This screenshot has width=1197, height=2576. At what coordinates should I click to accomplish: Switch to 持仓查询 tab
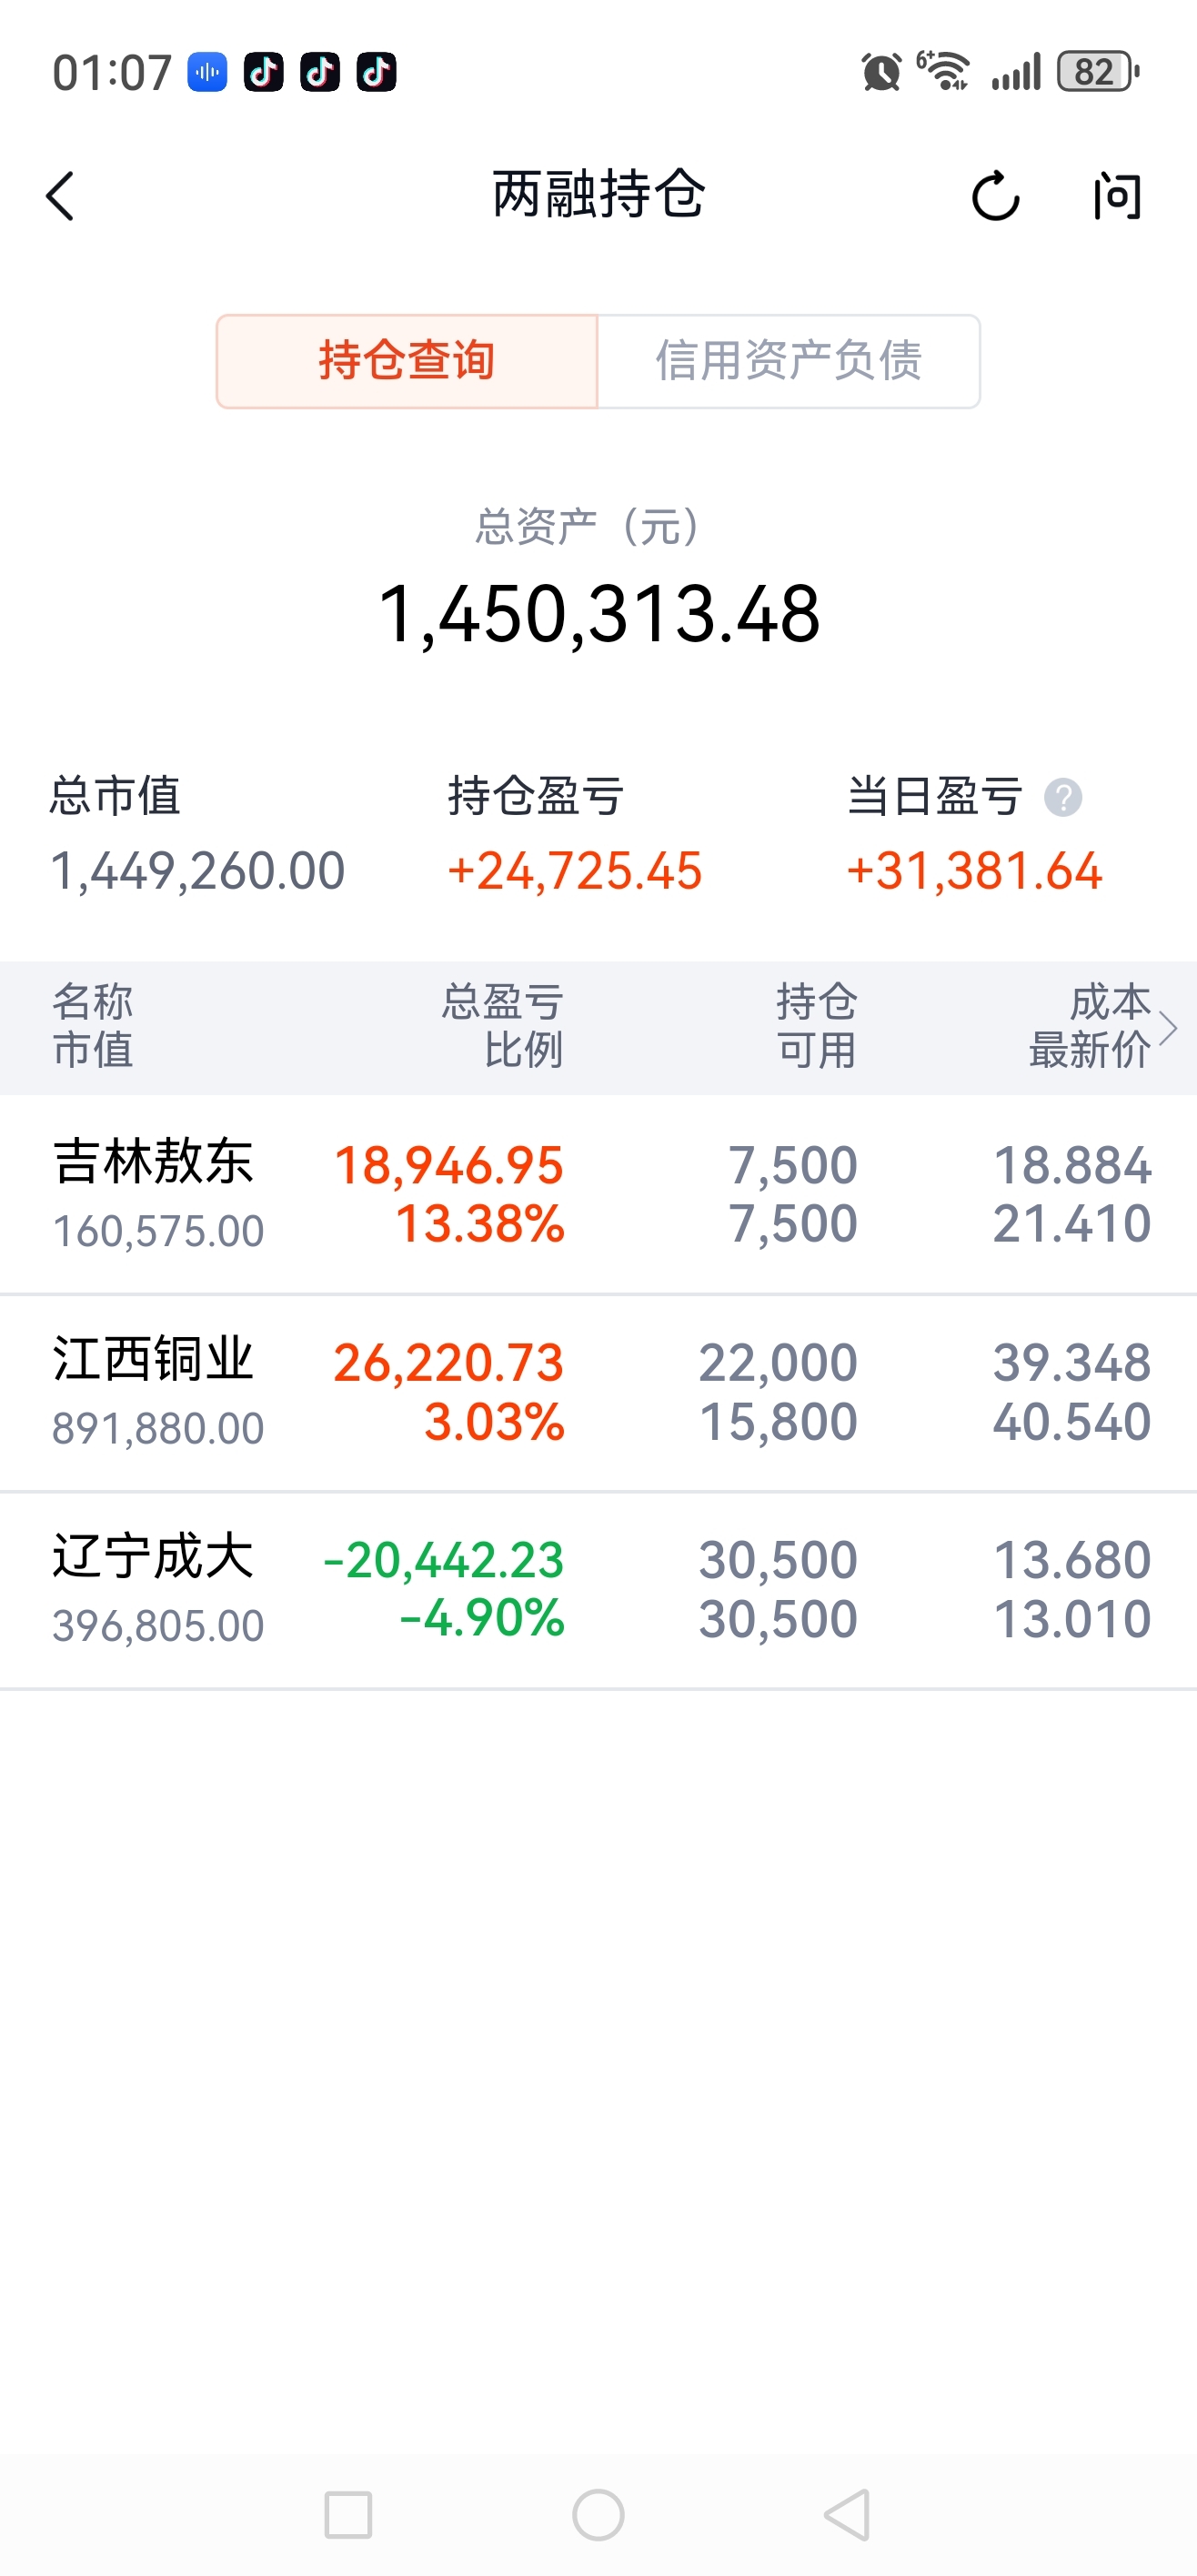point(407,361)
